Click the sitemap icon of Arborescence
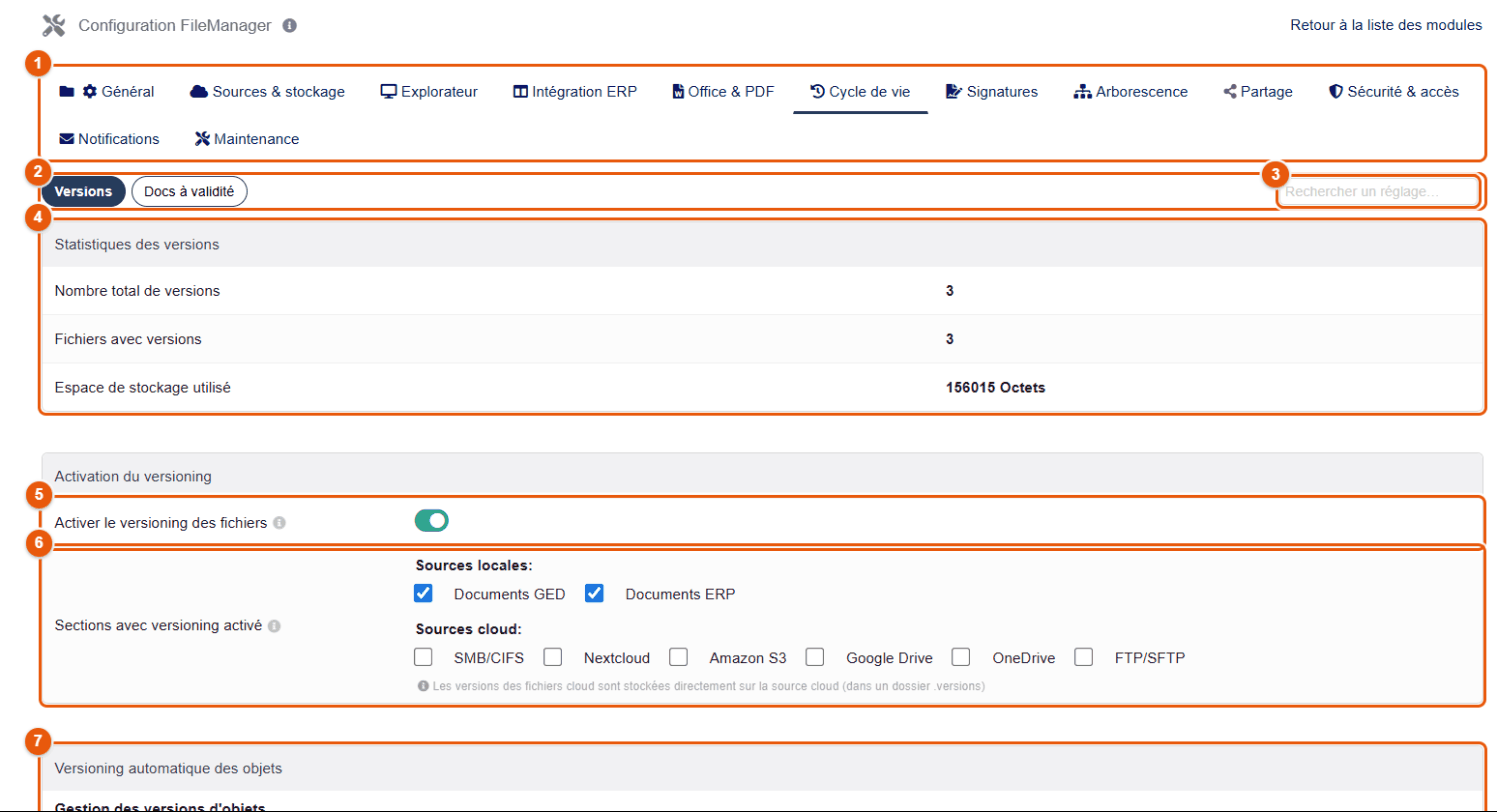 pyautogui.click(x=1082, y=92)
